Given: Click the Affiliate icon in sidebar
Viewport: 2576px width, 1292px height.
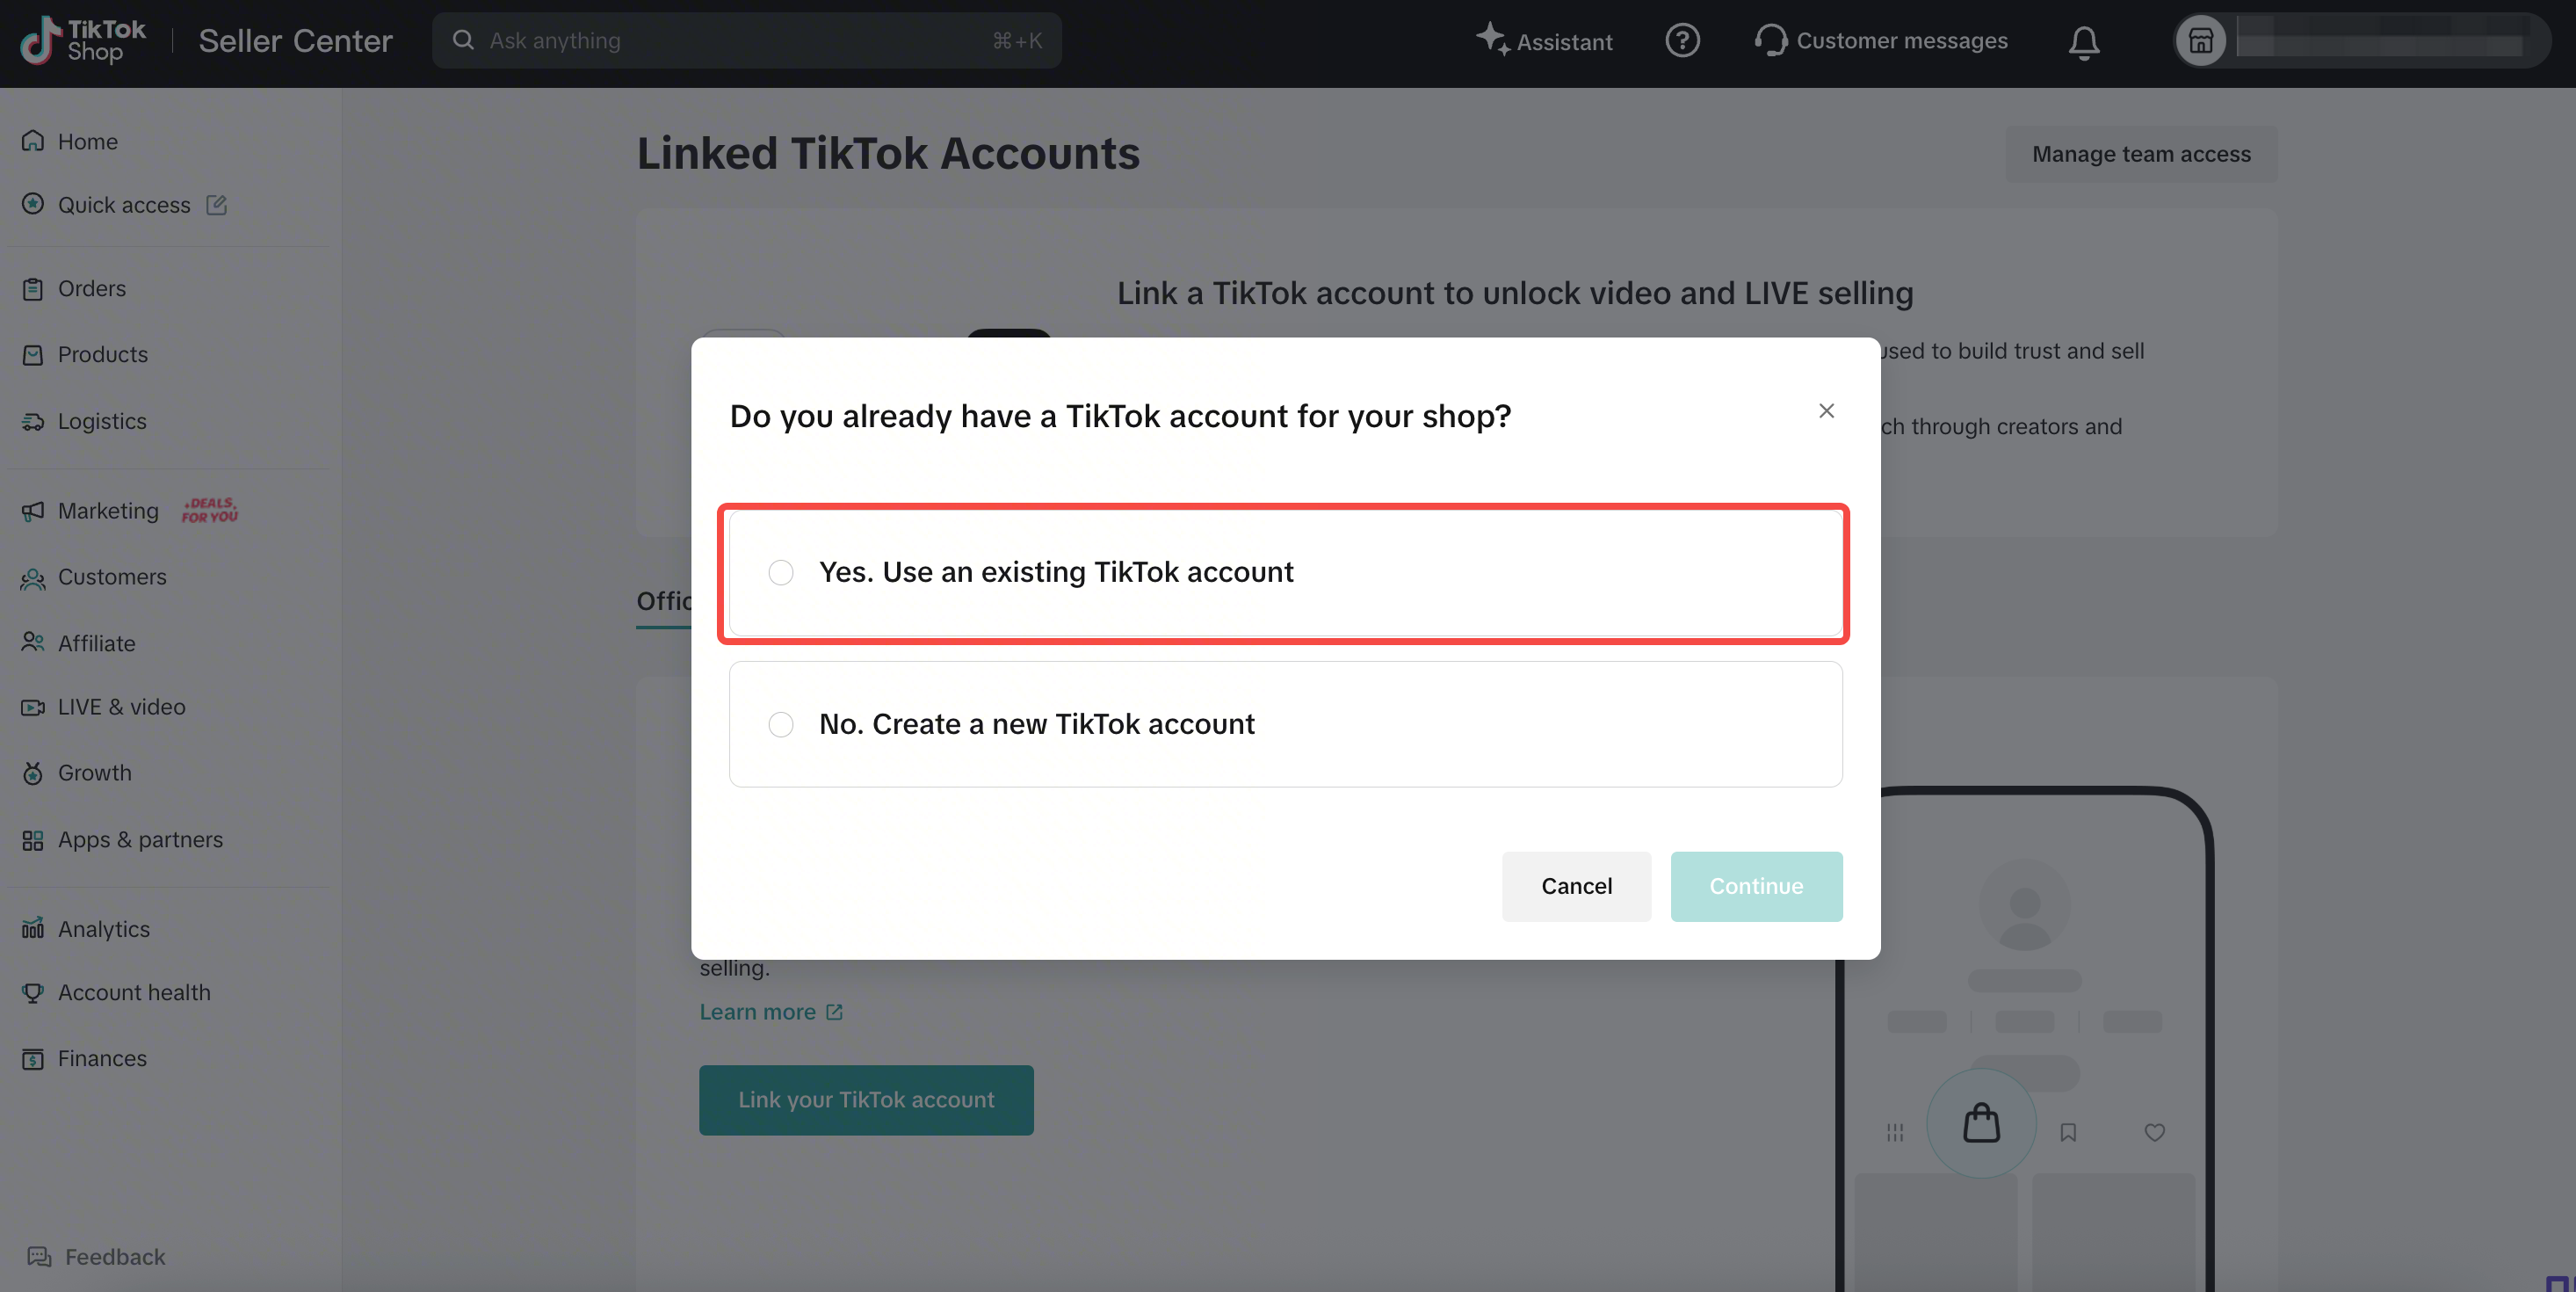Looking at the screenshot, I should (x=33, y=643).
